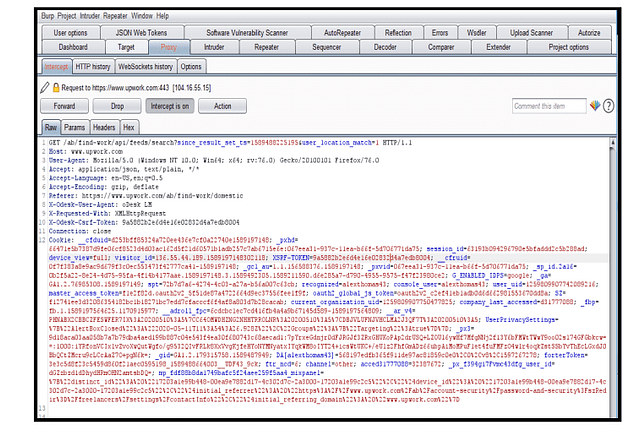Screen dimensions: 640x441
Task: Click the pencil edit icon beside request target
Action: coord(45,87)
